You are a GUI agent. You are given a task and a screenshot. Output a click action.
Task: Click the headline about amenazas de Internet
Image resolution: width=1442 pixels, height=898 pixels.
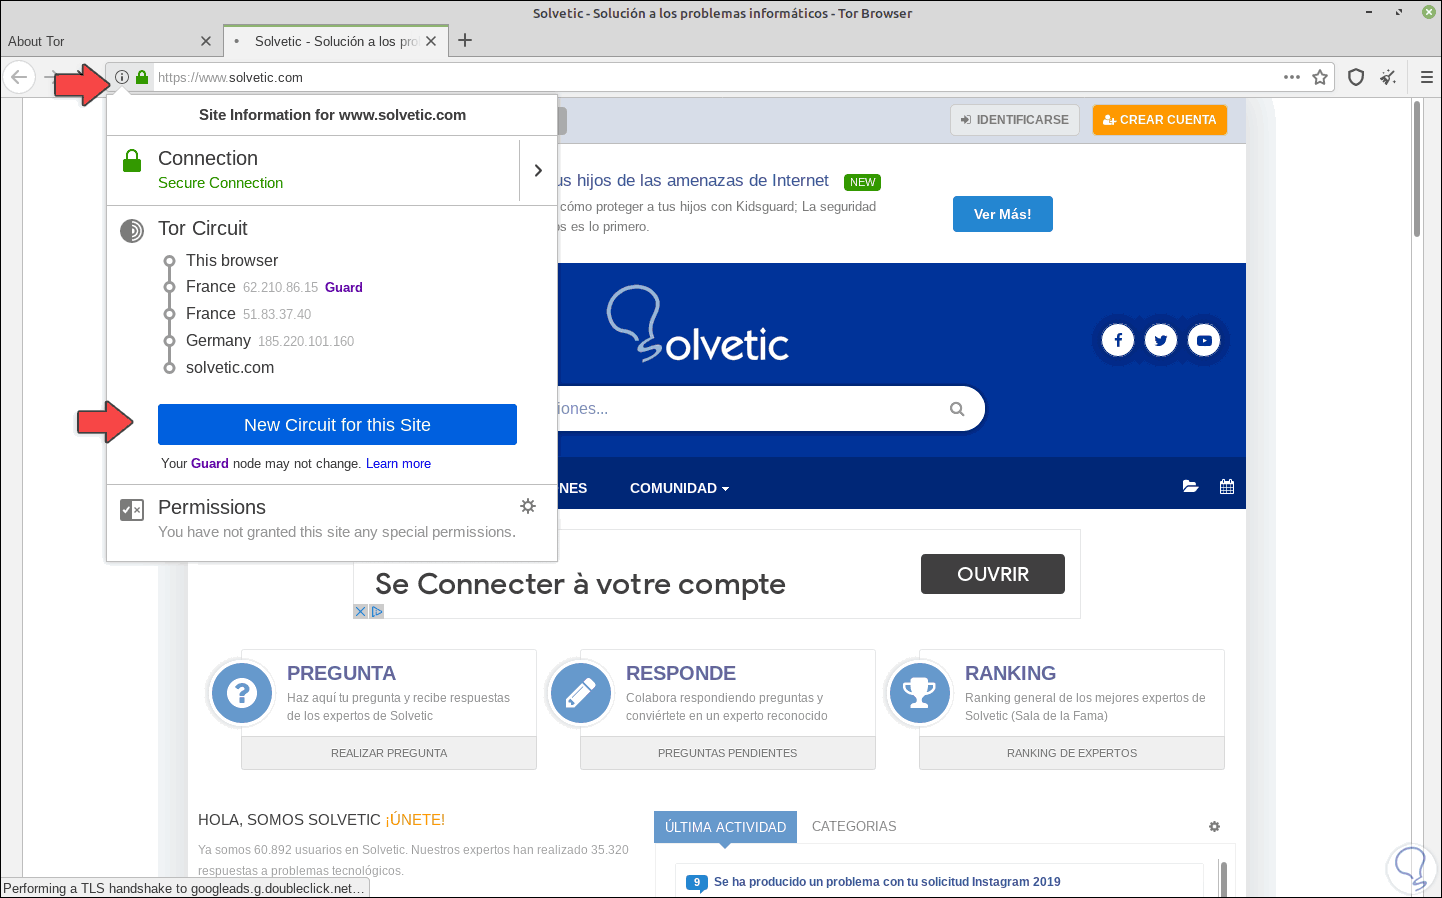694,180
